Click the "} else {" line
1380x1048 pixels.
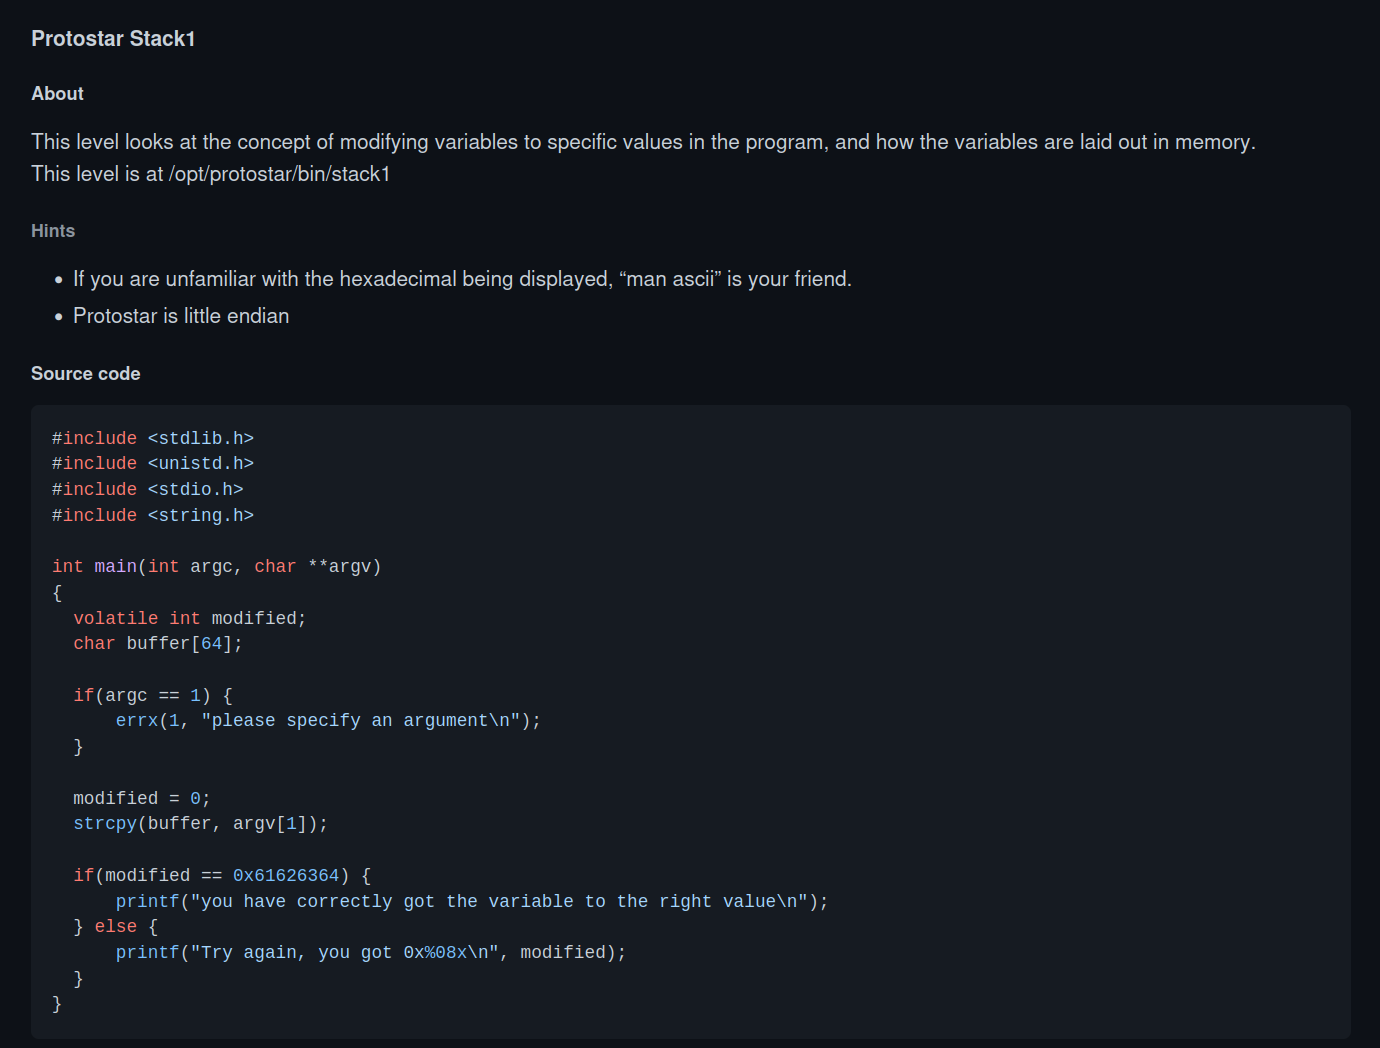tap(116, 926)
